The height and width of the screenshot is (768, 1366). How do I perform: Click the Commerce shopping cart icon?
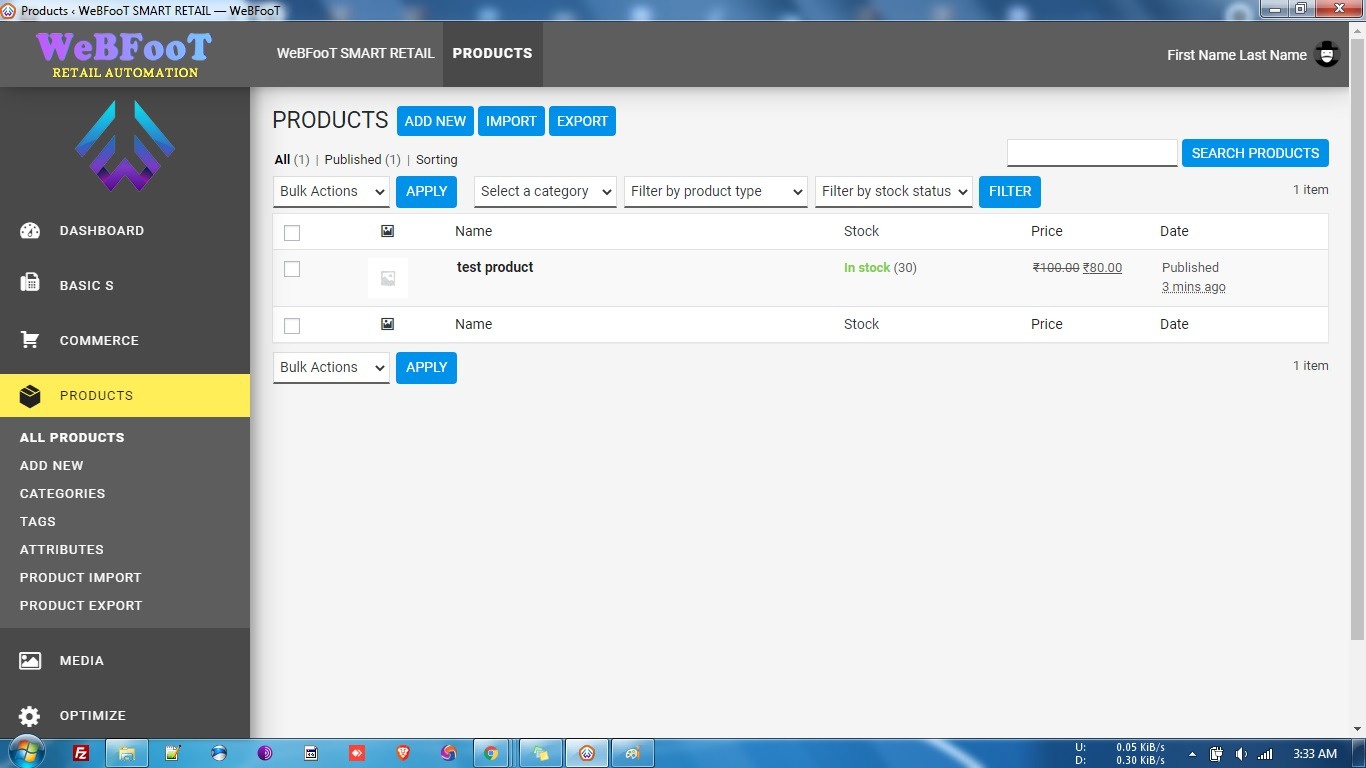[30, 340]
